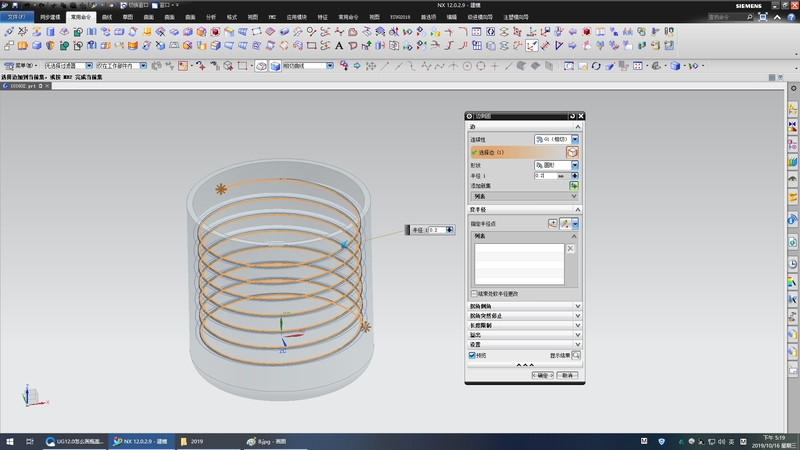Screen dimensions: 800x450
Task: Click the 取消 cancel button
Action: coord(567,376)
